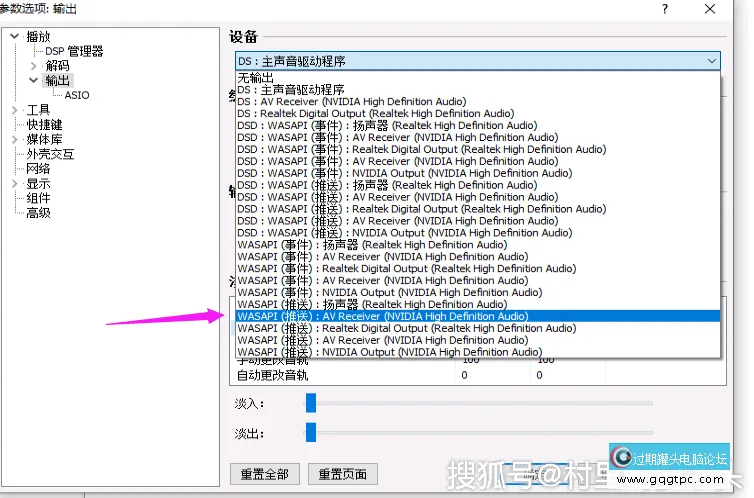This screenshot has height=498, width=754.
Task: Select 高级 in the settings tree
Action: pos(38,213)
